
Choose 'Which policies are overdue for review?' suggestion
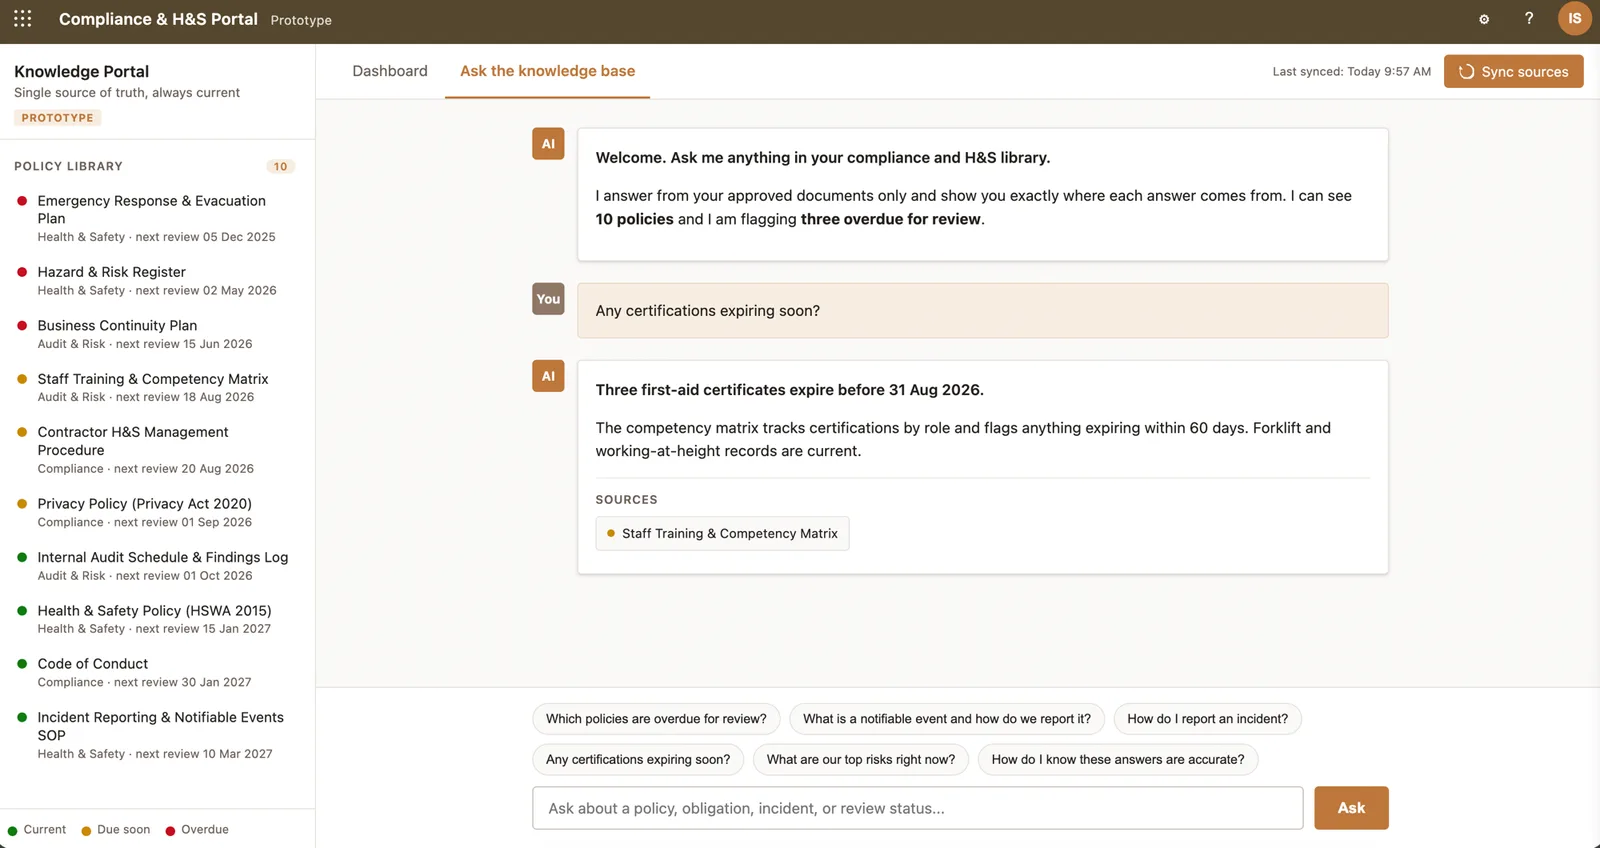[x=656, y=719]
